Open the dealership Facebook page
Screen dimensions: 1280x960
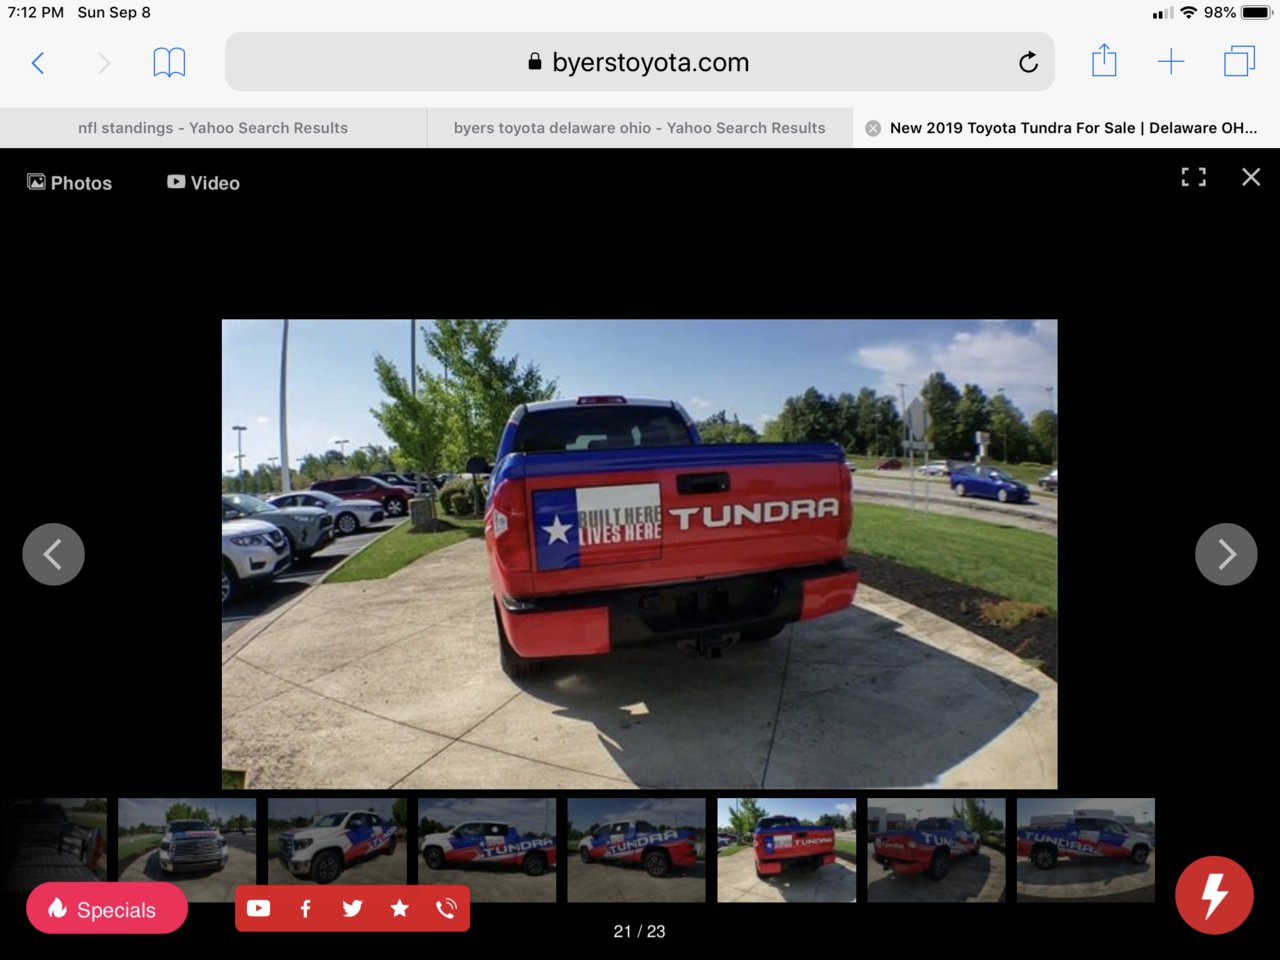coord(306,908)
